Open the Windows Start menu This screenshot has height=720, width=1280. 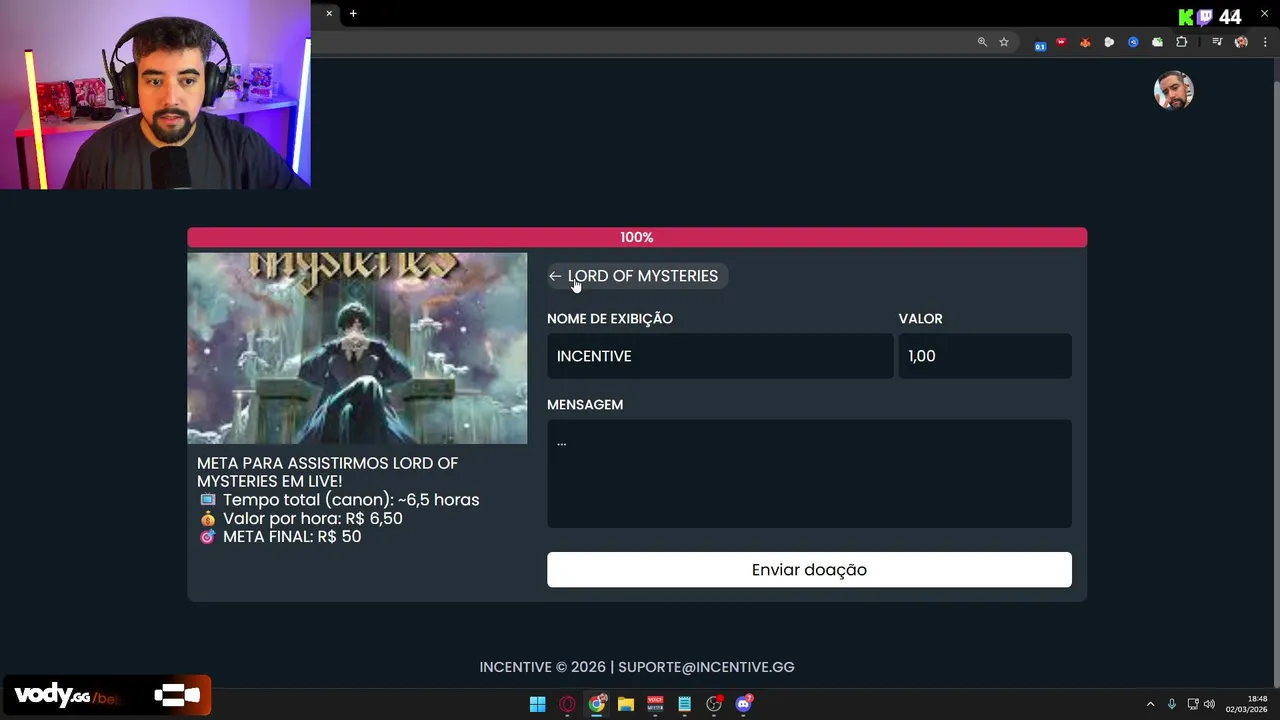coord(537,704)
